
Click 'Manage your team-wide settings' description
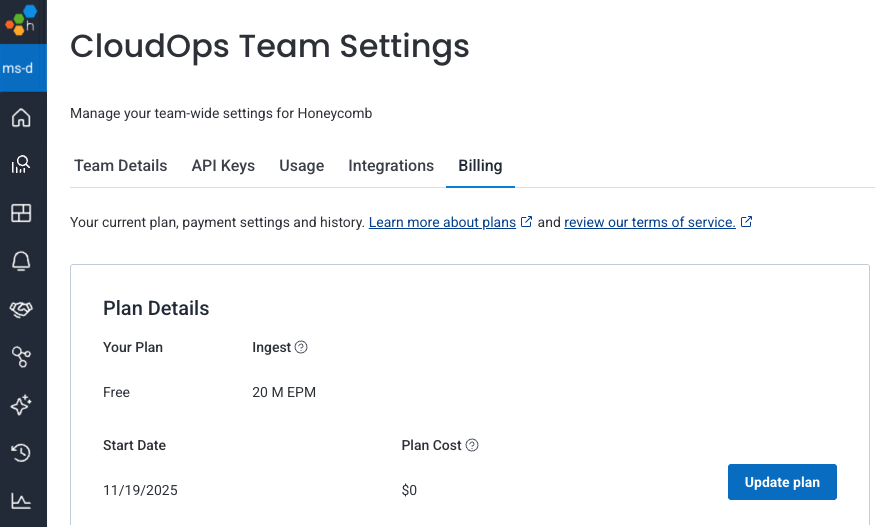pos(221,113)
